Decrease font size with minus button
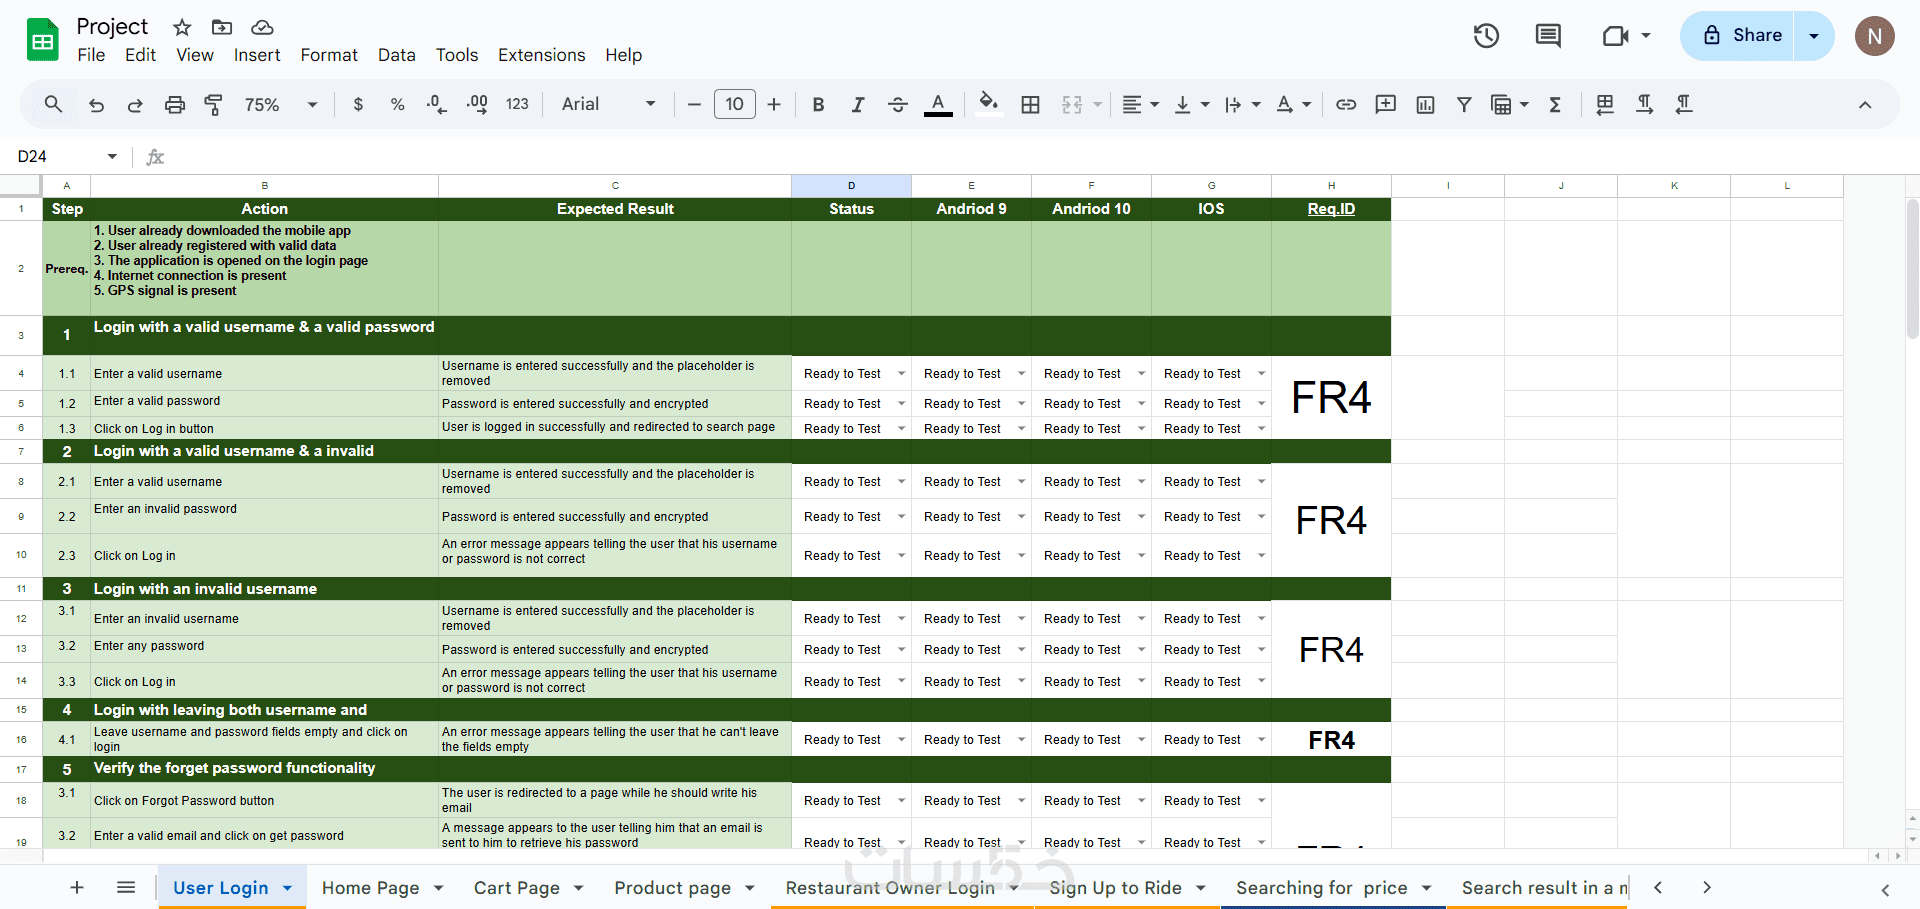The image size is (1920, 909). (x=694, y=105)
